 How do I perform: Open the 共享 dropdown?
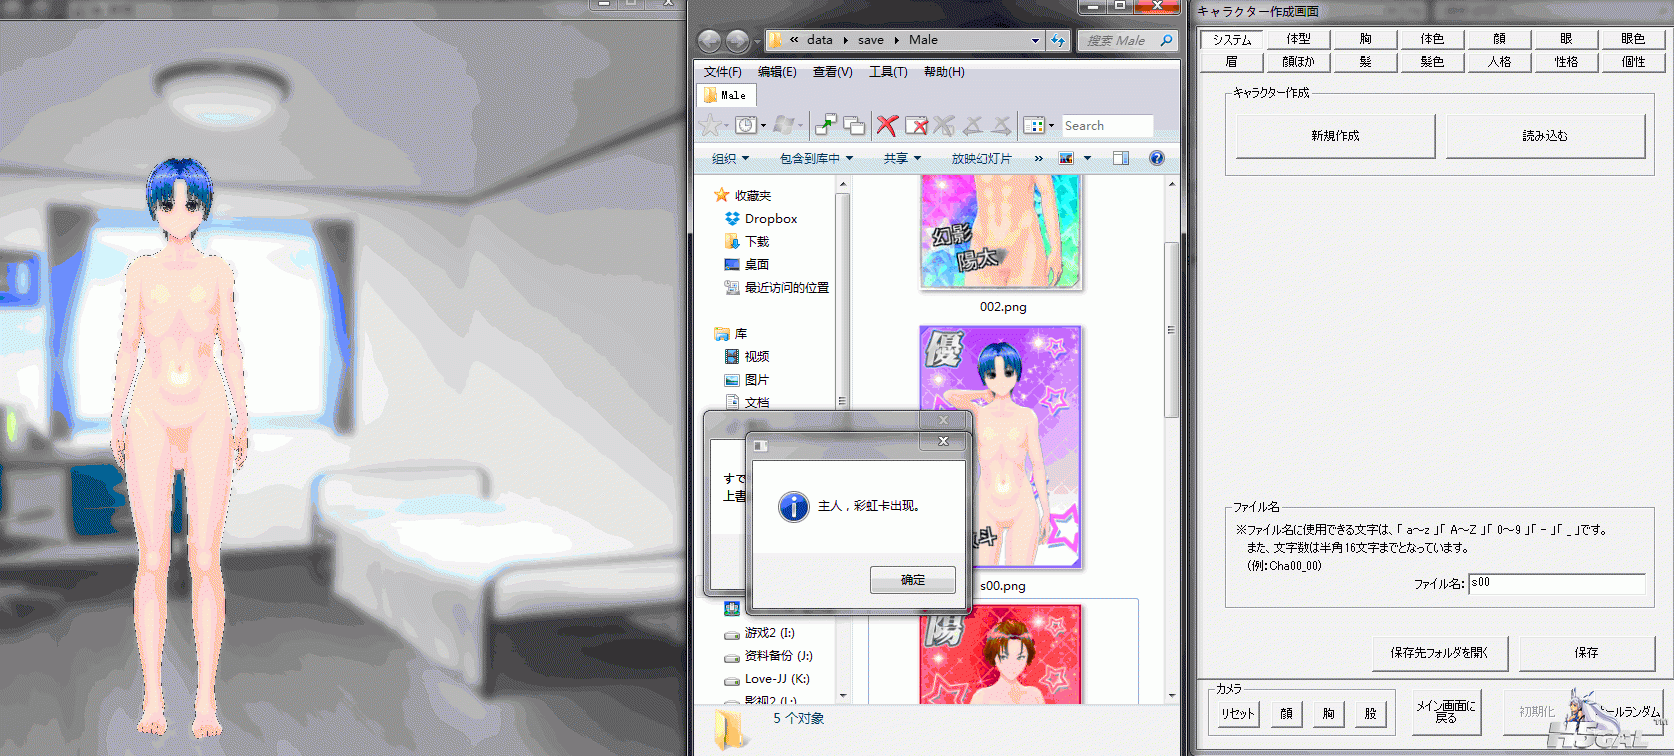pyautogui.click(x=902, y=158)
